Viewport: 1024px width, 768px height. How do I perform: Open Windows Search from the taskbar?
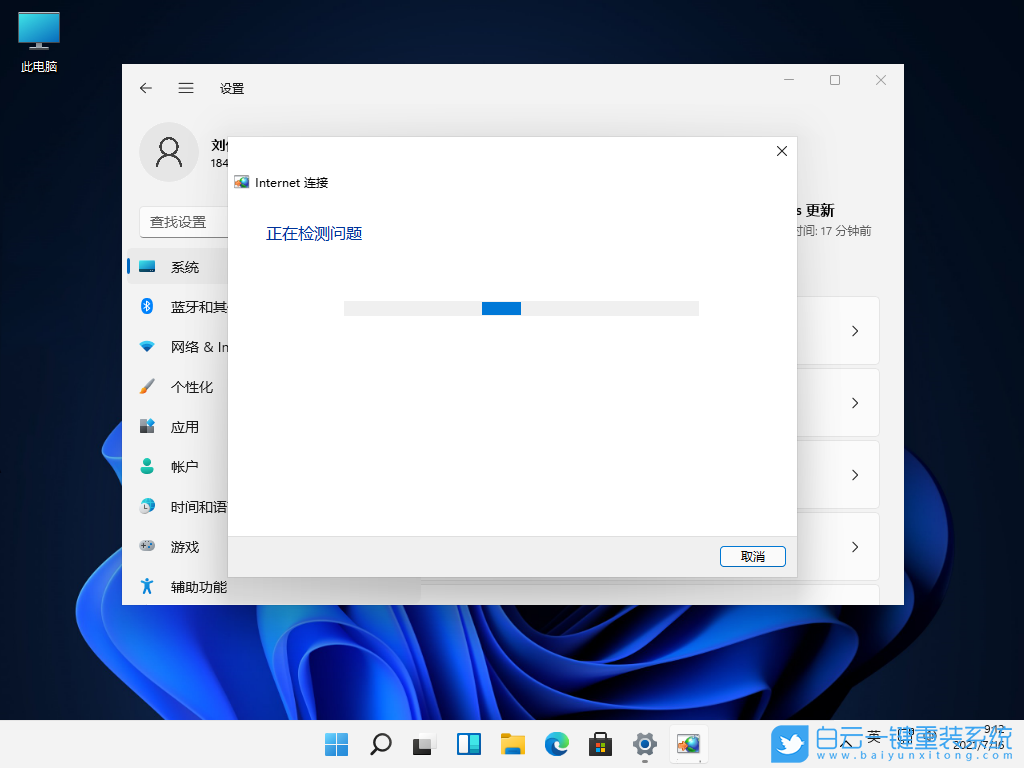coord(380,744)
